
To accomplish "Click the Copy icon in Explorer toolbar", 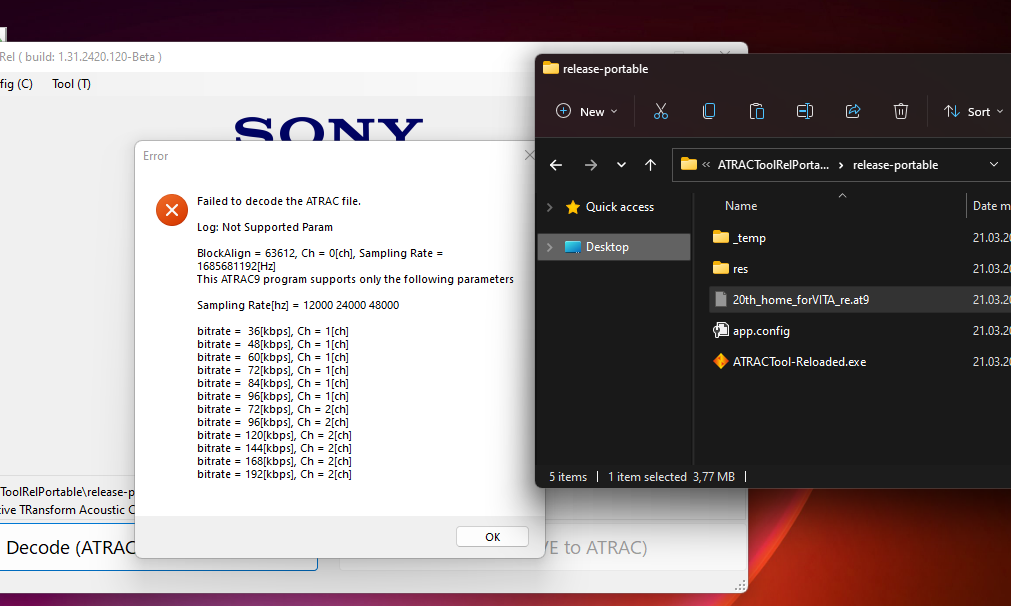I will pos(709,112).
